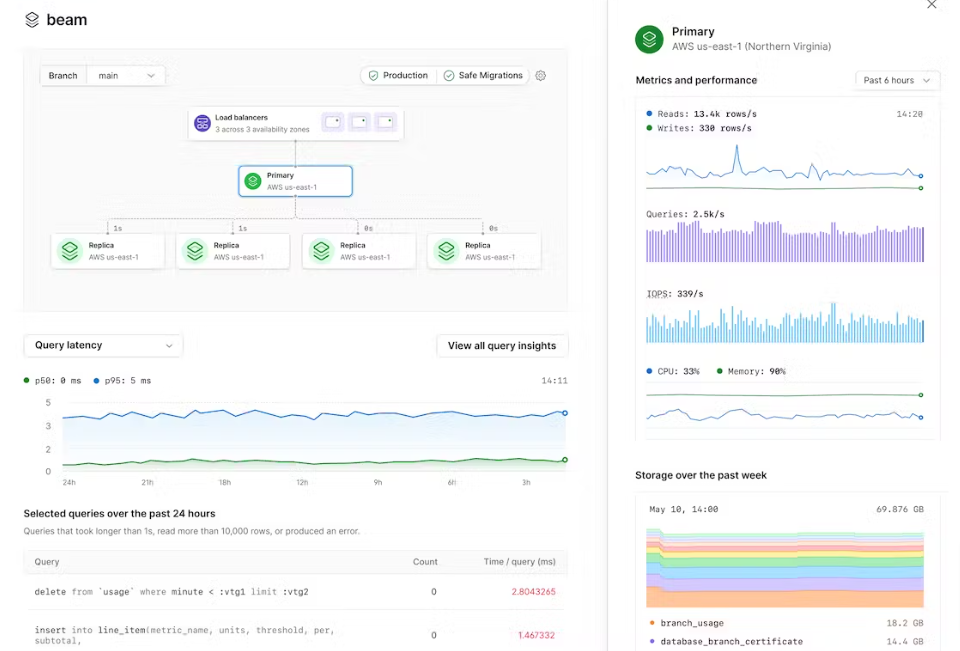Click the last Replica node's icon
The width and height of the screenshot is (960, 651).
click(446, 251)
